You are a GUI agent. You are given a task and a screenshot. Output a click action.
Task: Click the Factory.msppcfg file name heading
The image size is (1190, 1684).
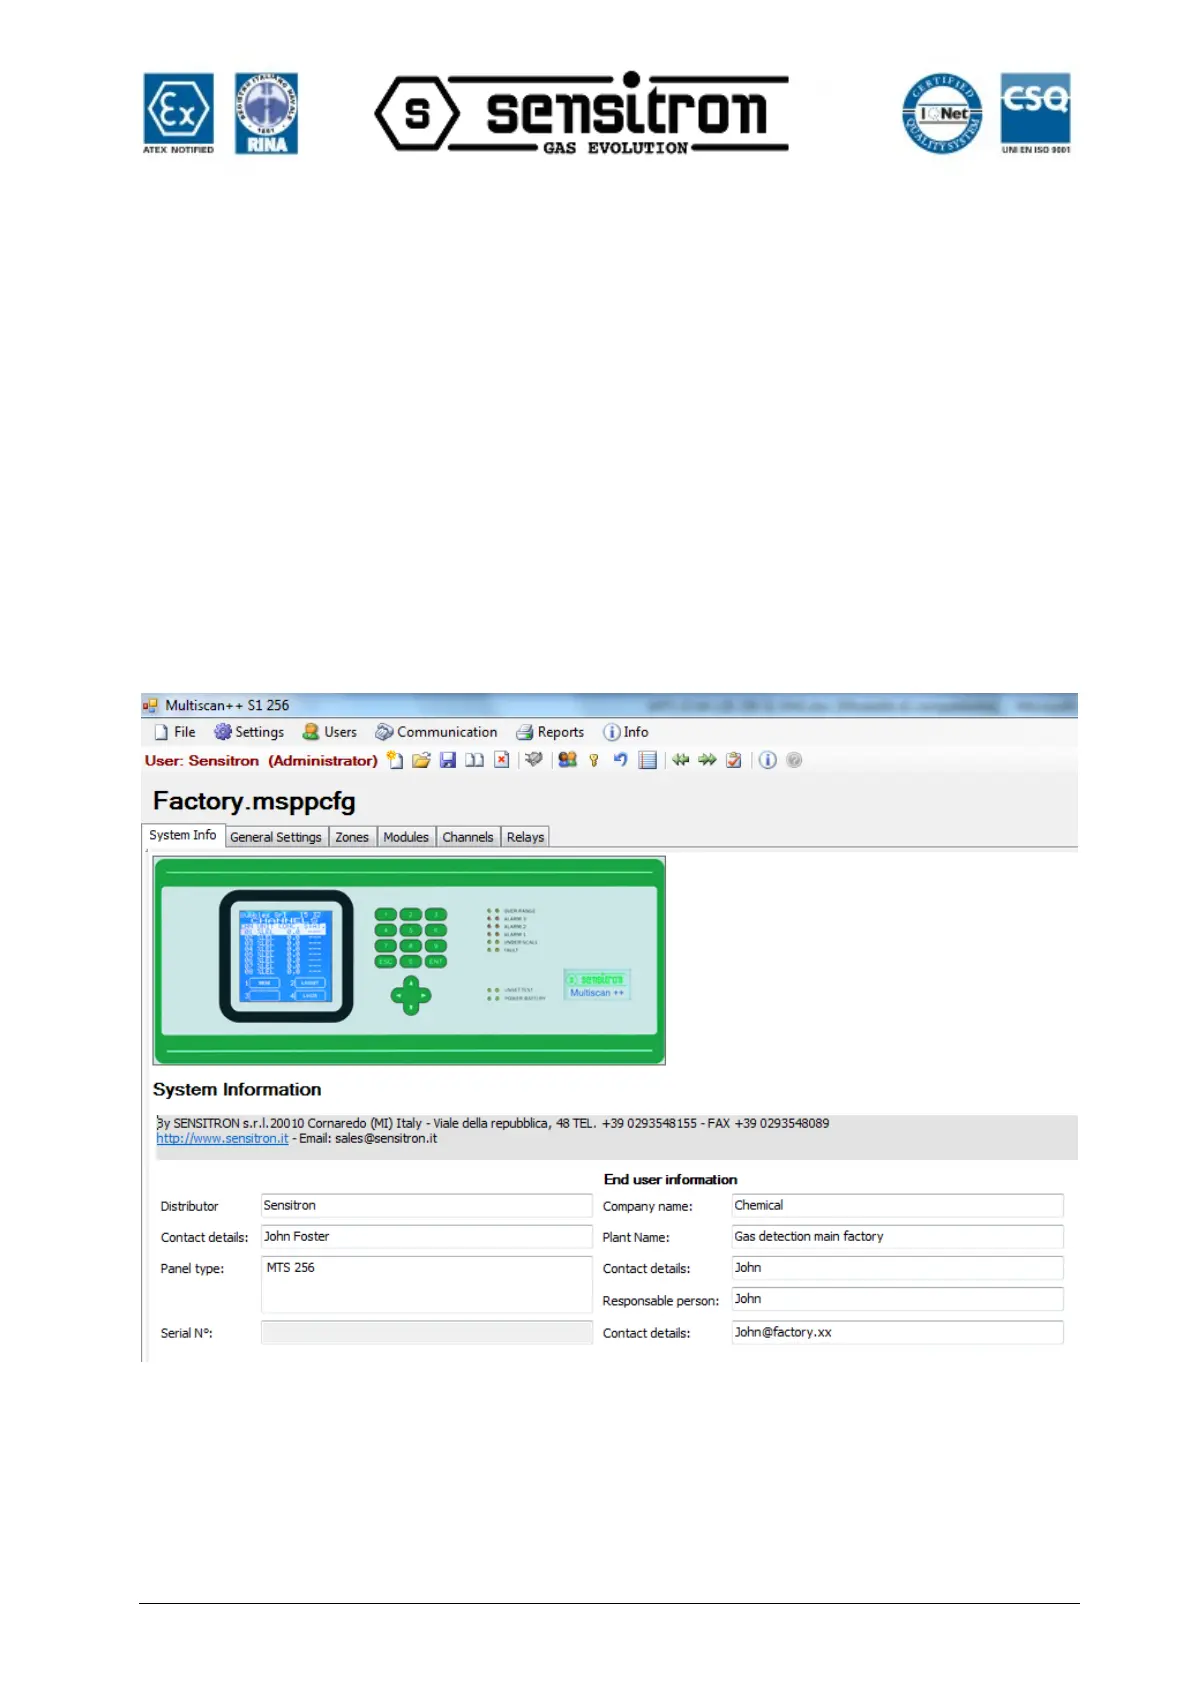click(254, 801)
